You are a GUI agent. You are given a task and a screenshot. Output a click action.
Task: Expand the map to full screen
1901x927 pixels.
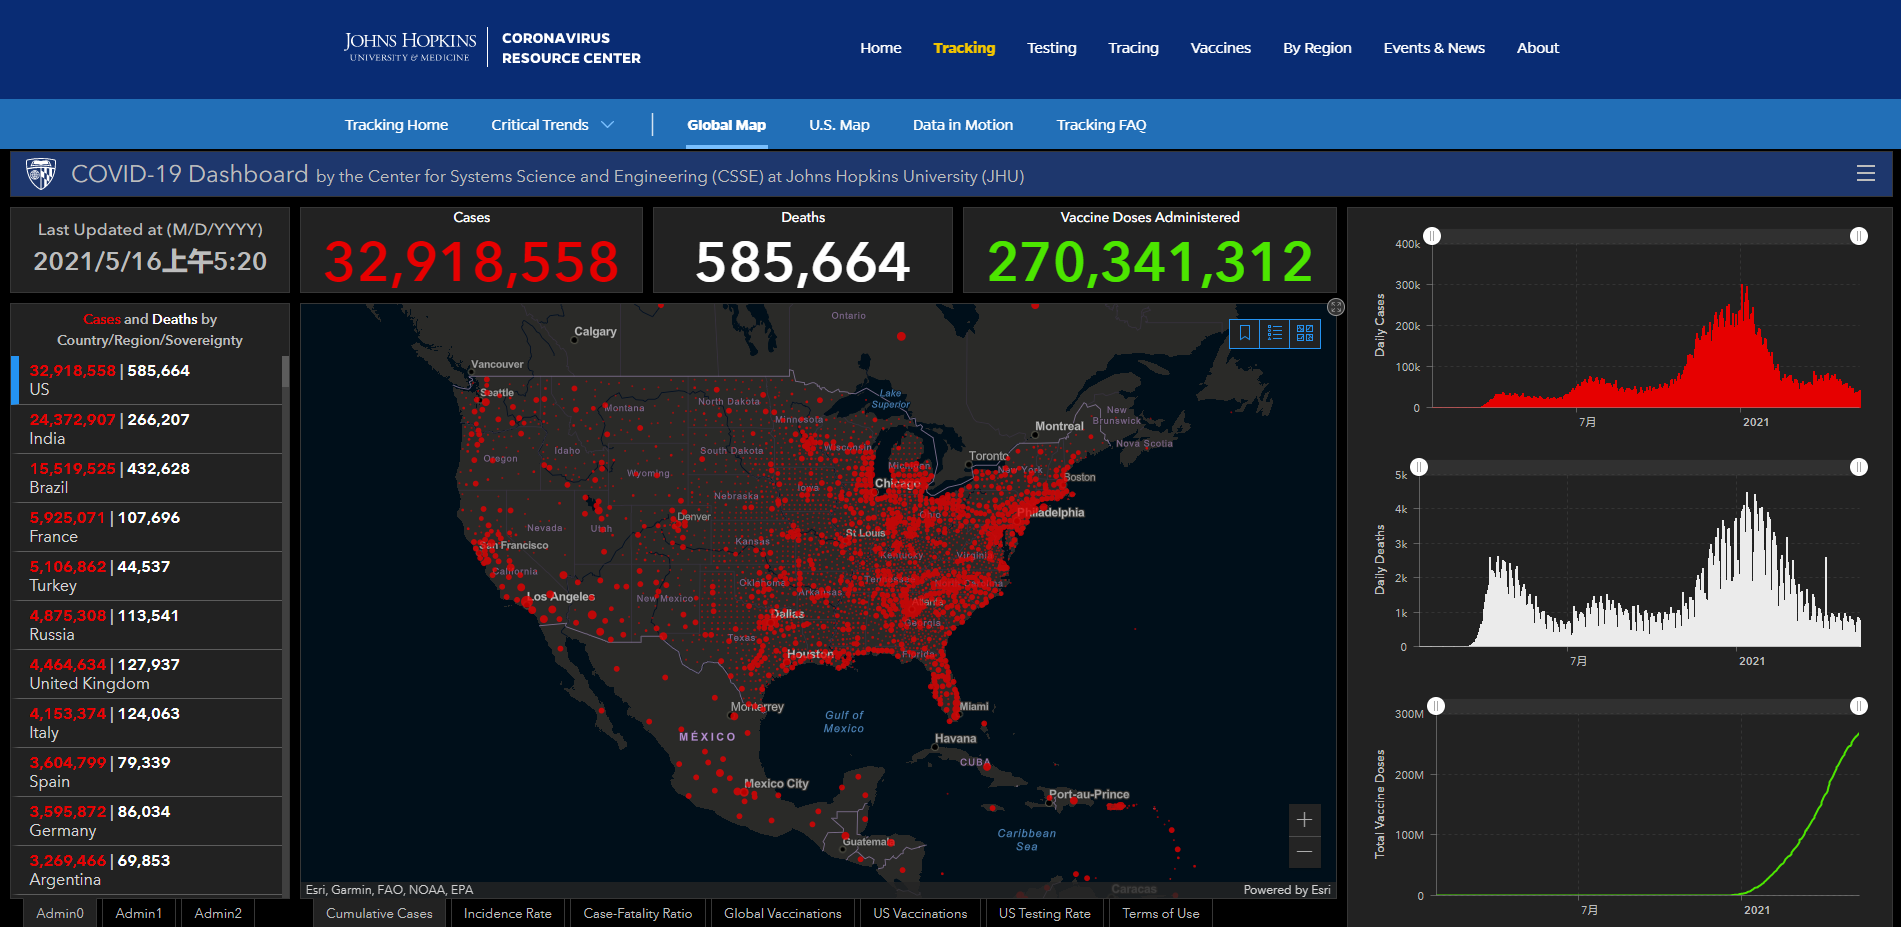tap(1336, 307)
